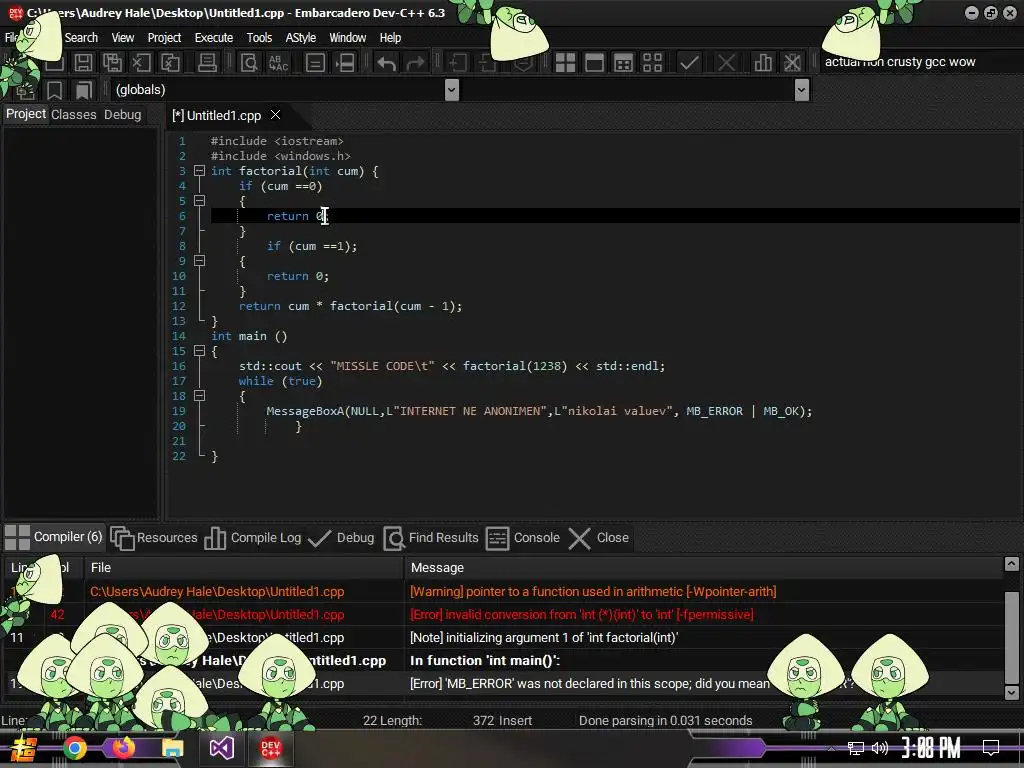Undo the last edit
Screen dimensions: 1024x768
point(386,63)
